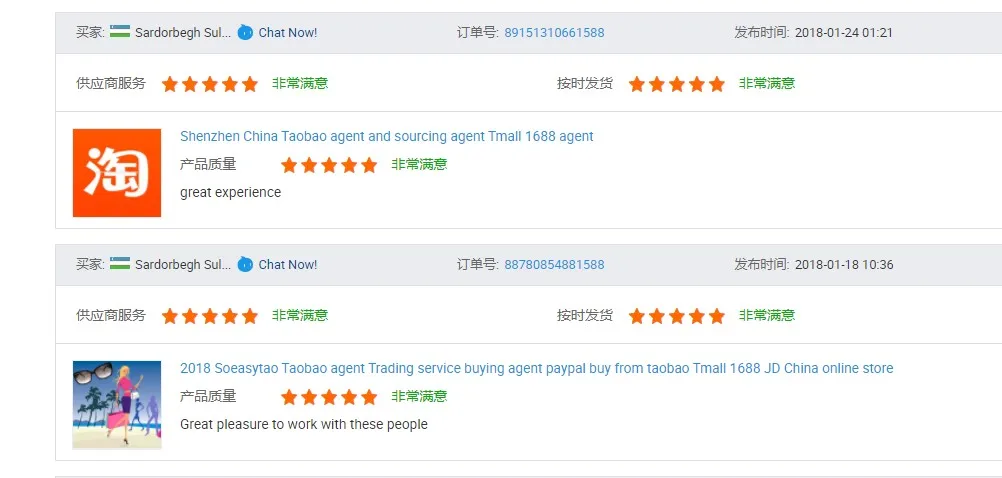Open Shenzhen China Taobao agent product link

point(386,136)
